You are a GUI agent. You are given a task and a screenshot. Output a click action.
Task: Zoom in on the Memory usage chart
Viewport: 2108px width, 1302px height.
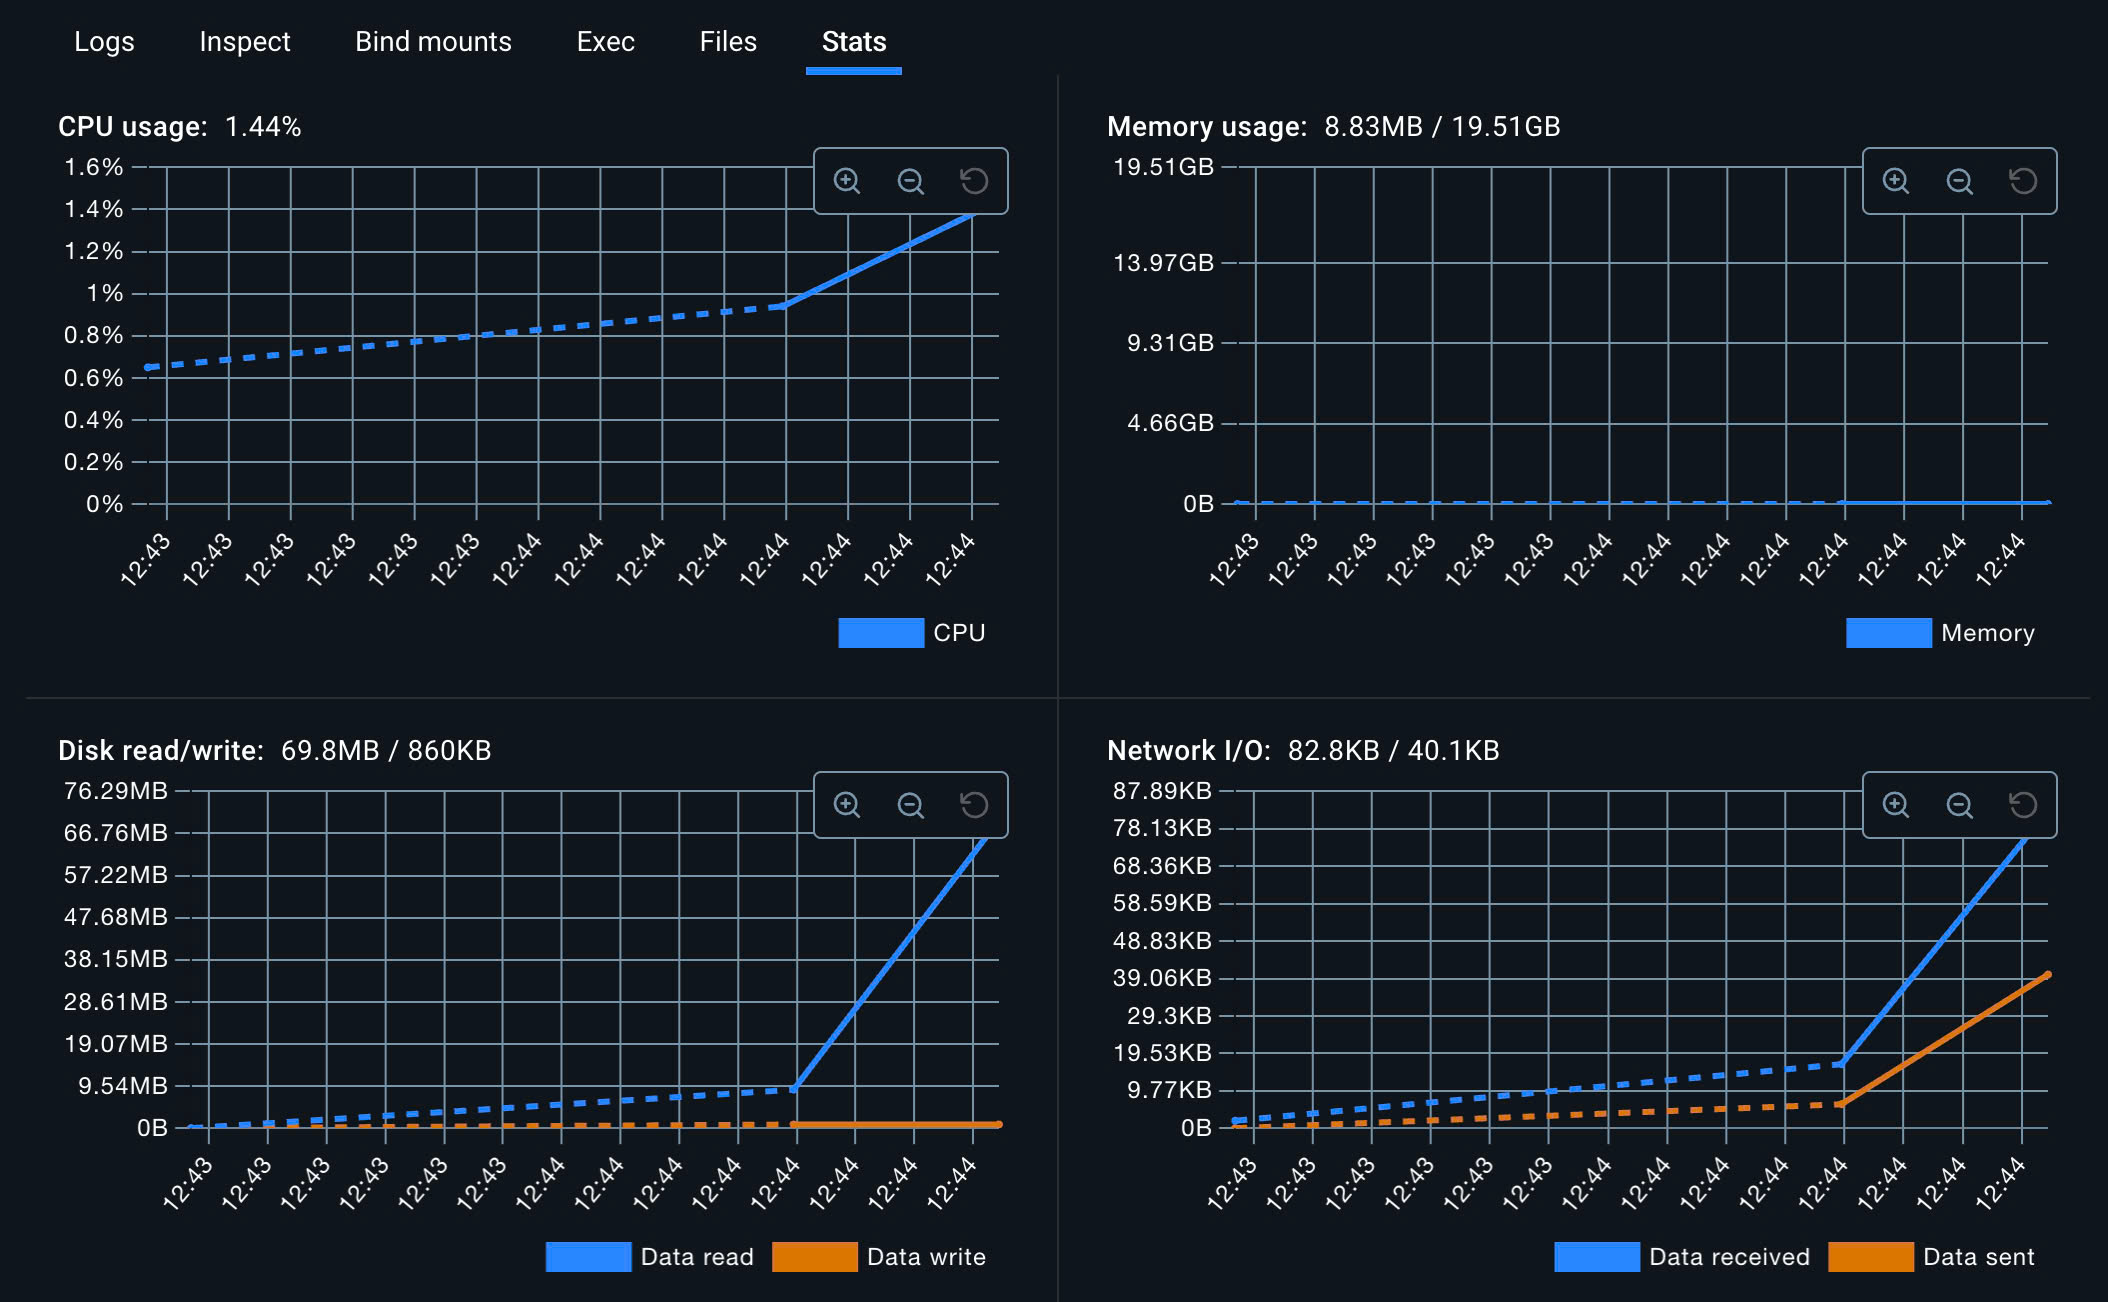(x=1896, y=181)
